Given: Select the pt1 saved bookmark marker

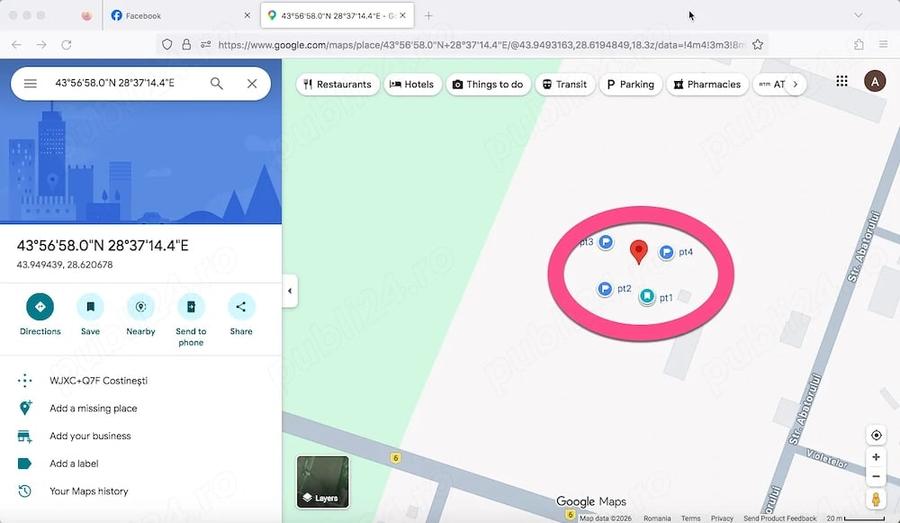Looking at the screenshot, I should pyautogui.click(x=647, y=296).
